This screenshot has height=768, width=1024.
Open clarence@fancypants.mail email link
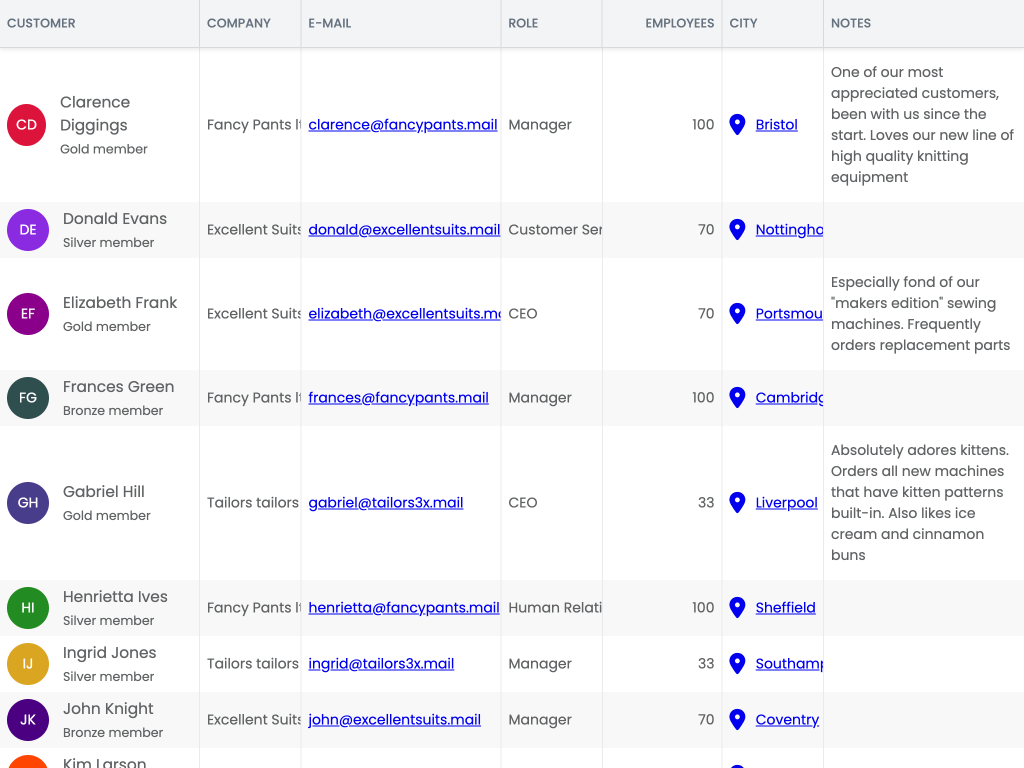click(x=402, y=125)
